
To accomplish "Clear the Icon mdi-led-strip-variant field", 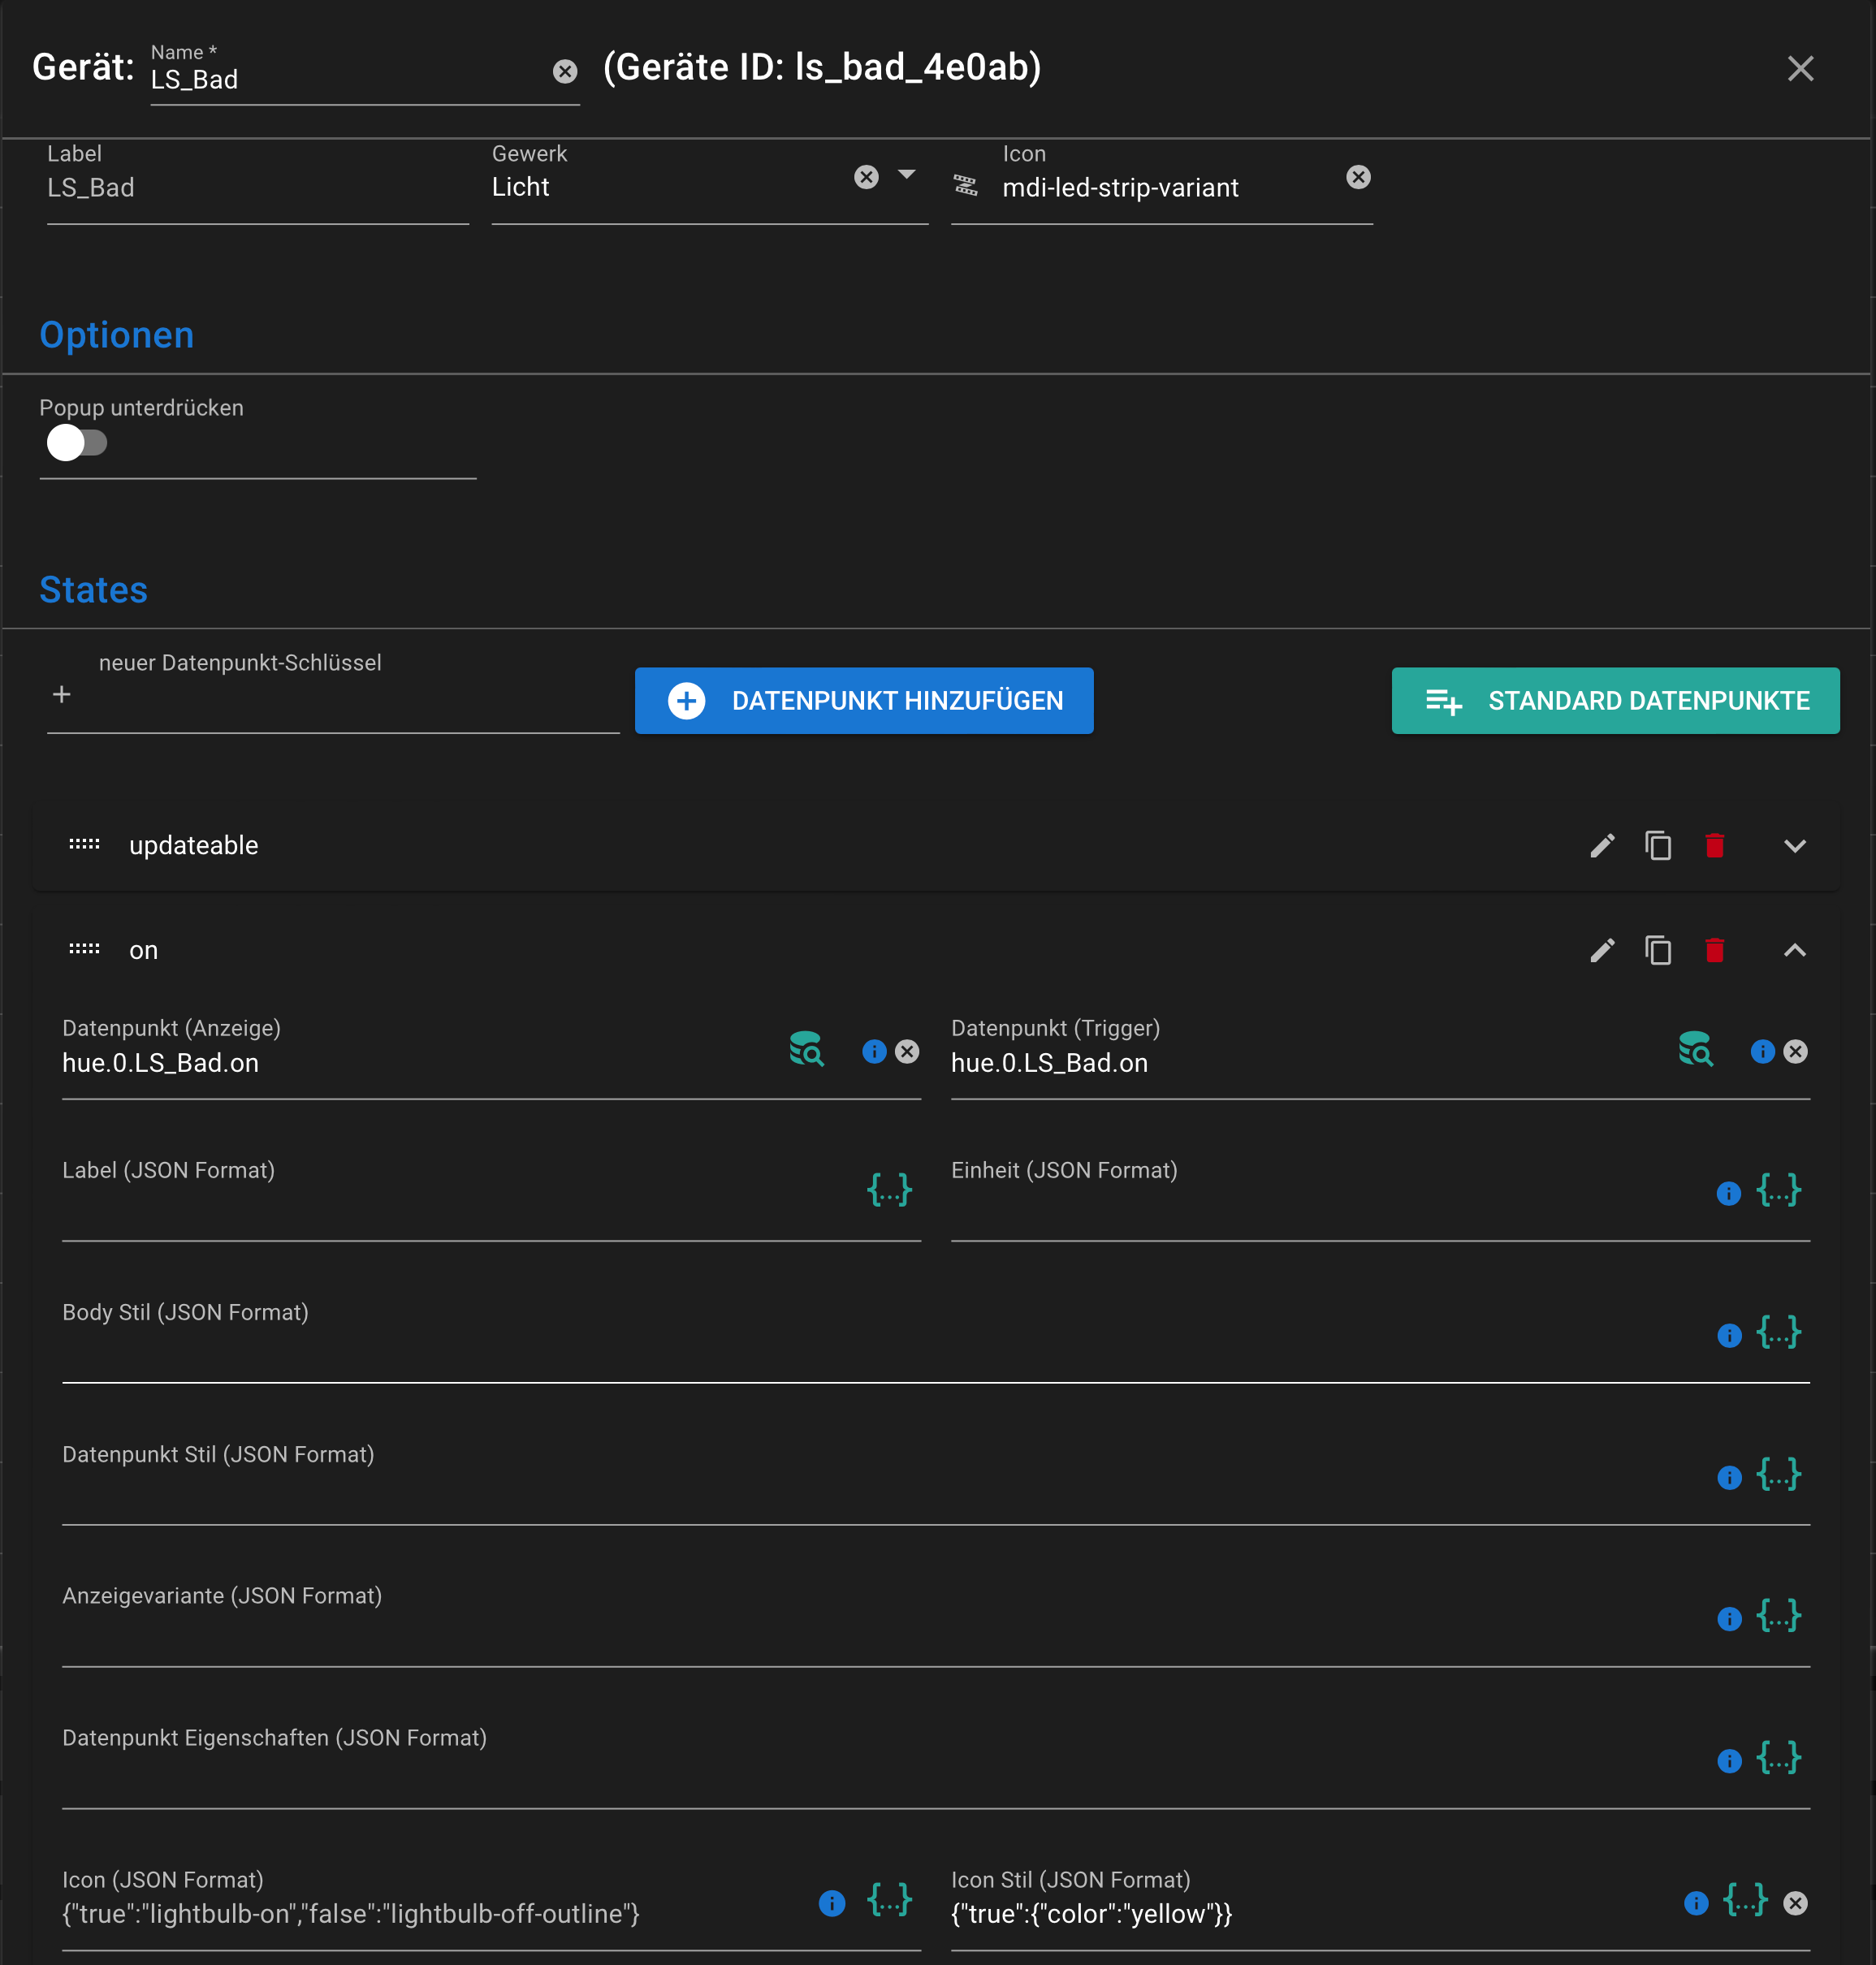I will pos(1358,177).
